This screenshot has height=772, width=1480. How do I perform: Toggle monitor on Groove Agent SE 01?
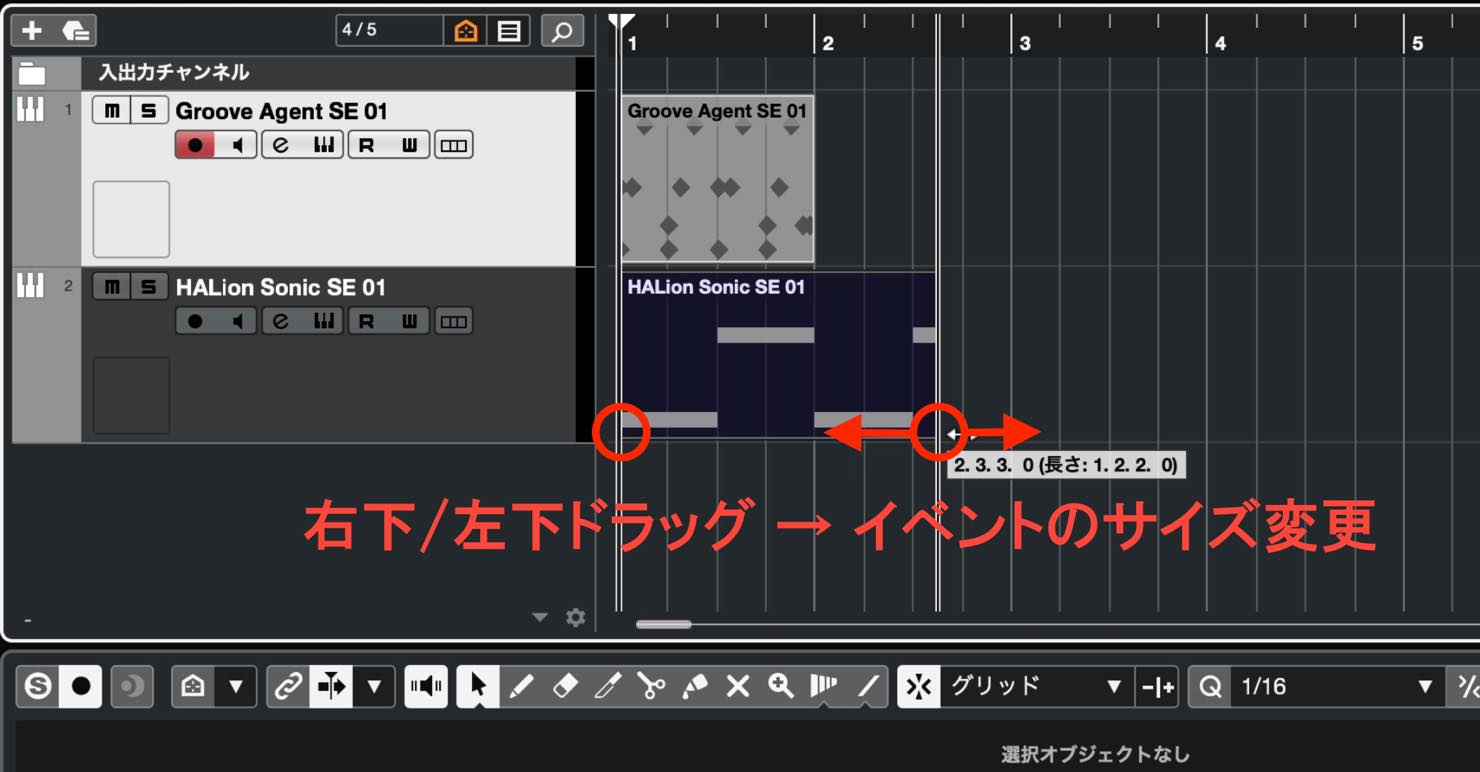click(237, 145)
